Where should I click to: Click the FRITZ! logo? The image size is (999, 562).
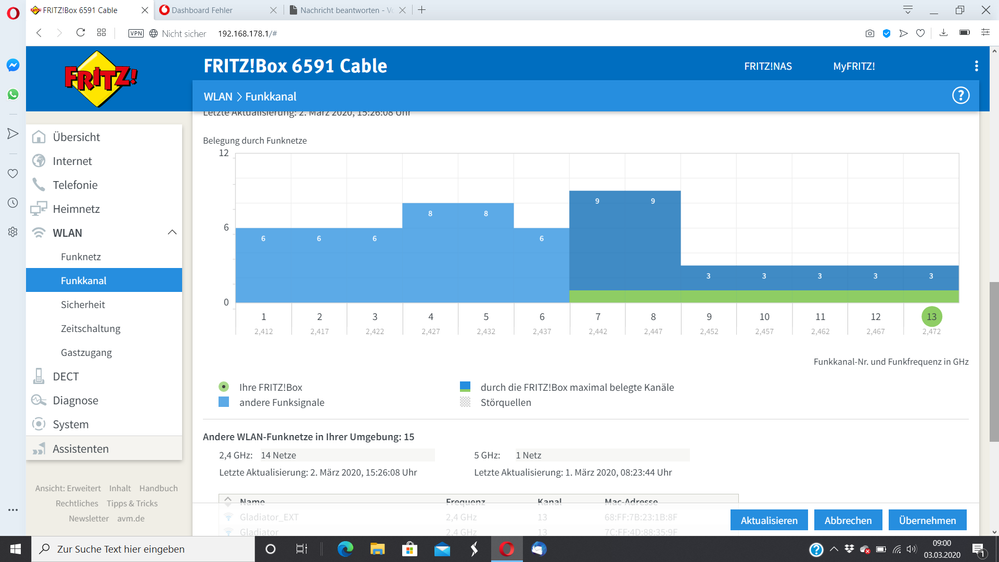point(101,79)
